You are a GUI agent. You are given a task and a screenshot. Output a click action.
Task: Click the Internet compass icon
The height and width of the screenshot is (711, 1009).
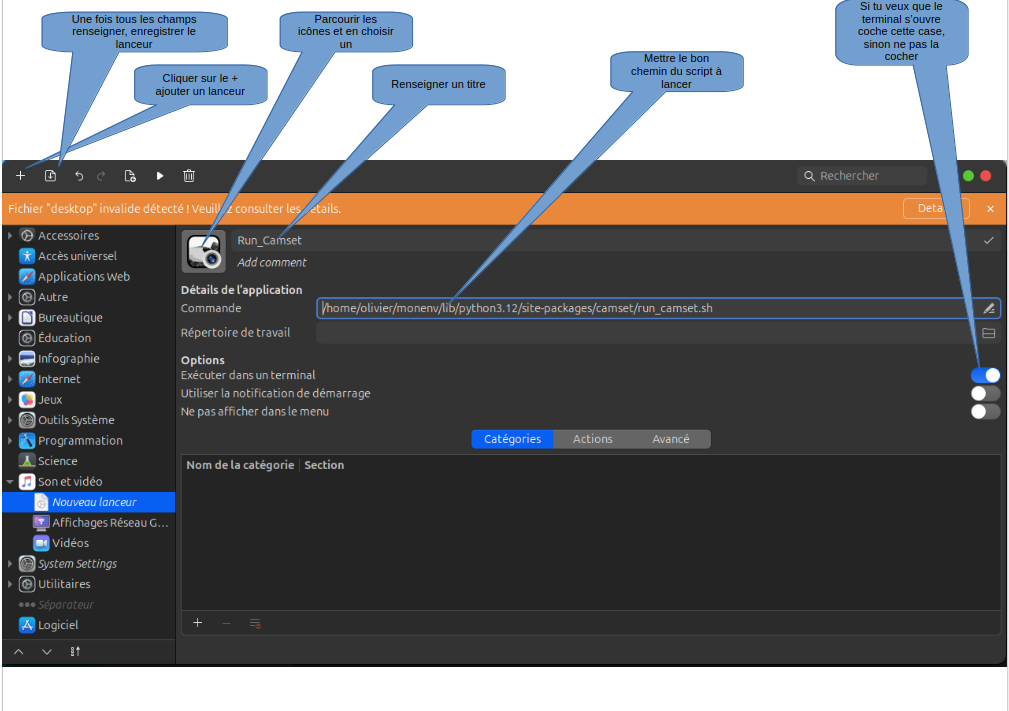(x=27, y=379)
